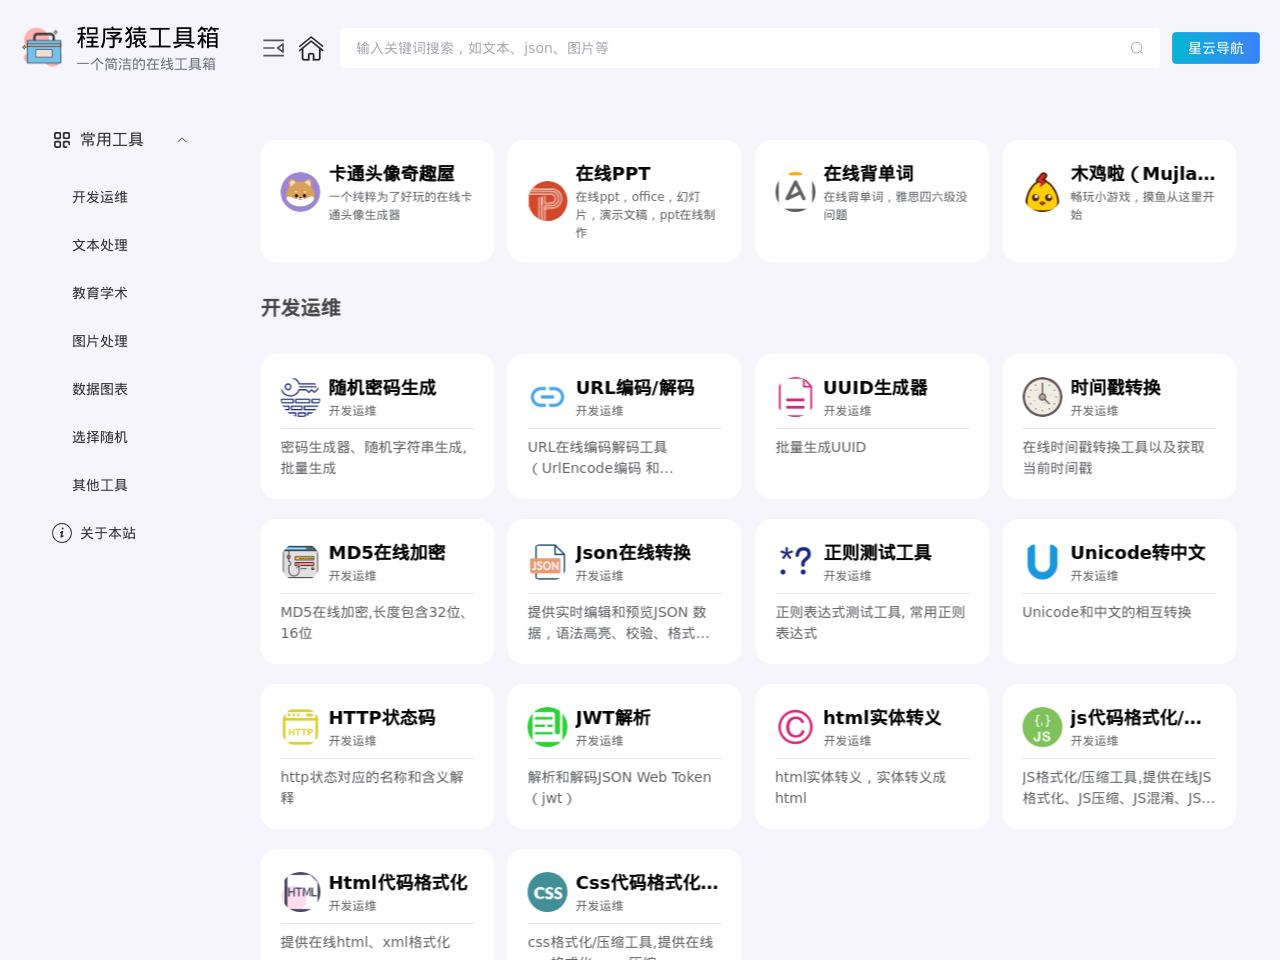
Task: Open the URL编码/解码 tool icon
Action: point(547,395)
